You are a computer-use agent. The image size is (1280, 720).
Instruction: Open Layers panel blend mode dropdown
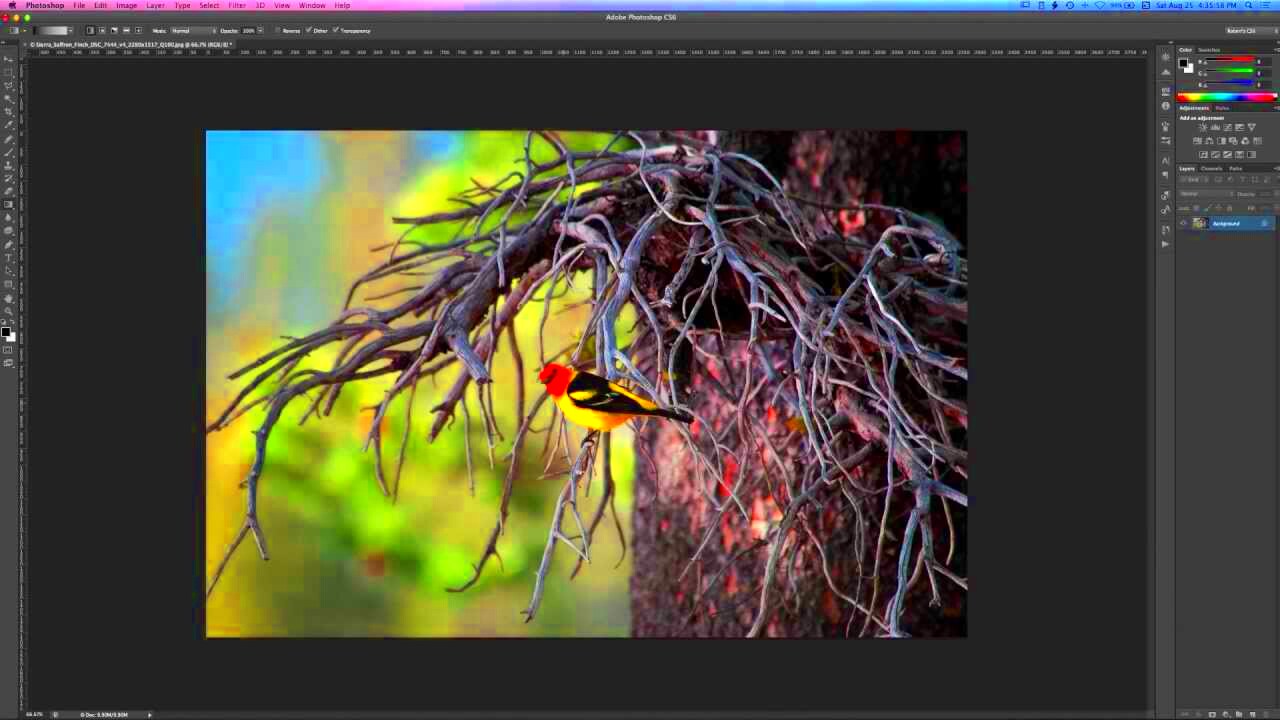1206,193
